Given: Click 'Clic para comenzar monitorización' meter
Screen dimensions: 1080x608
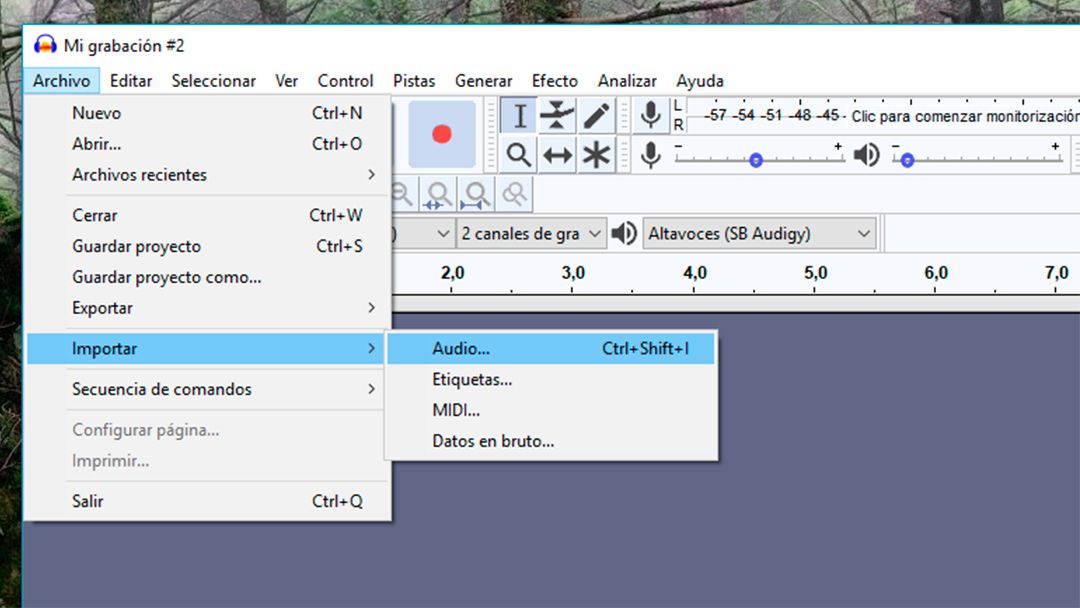Looking at the screenshot, I should pyautogui.click(x=964, y=116).
